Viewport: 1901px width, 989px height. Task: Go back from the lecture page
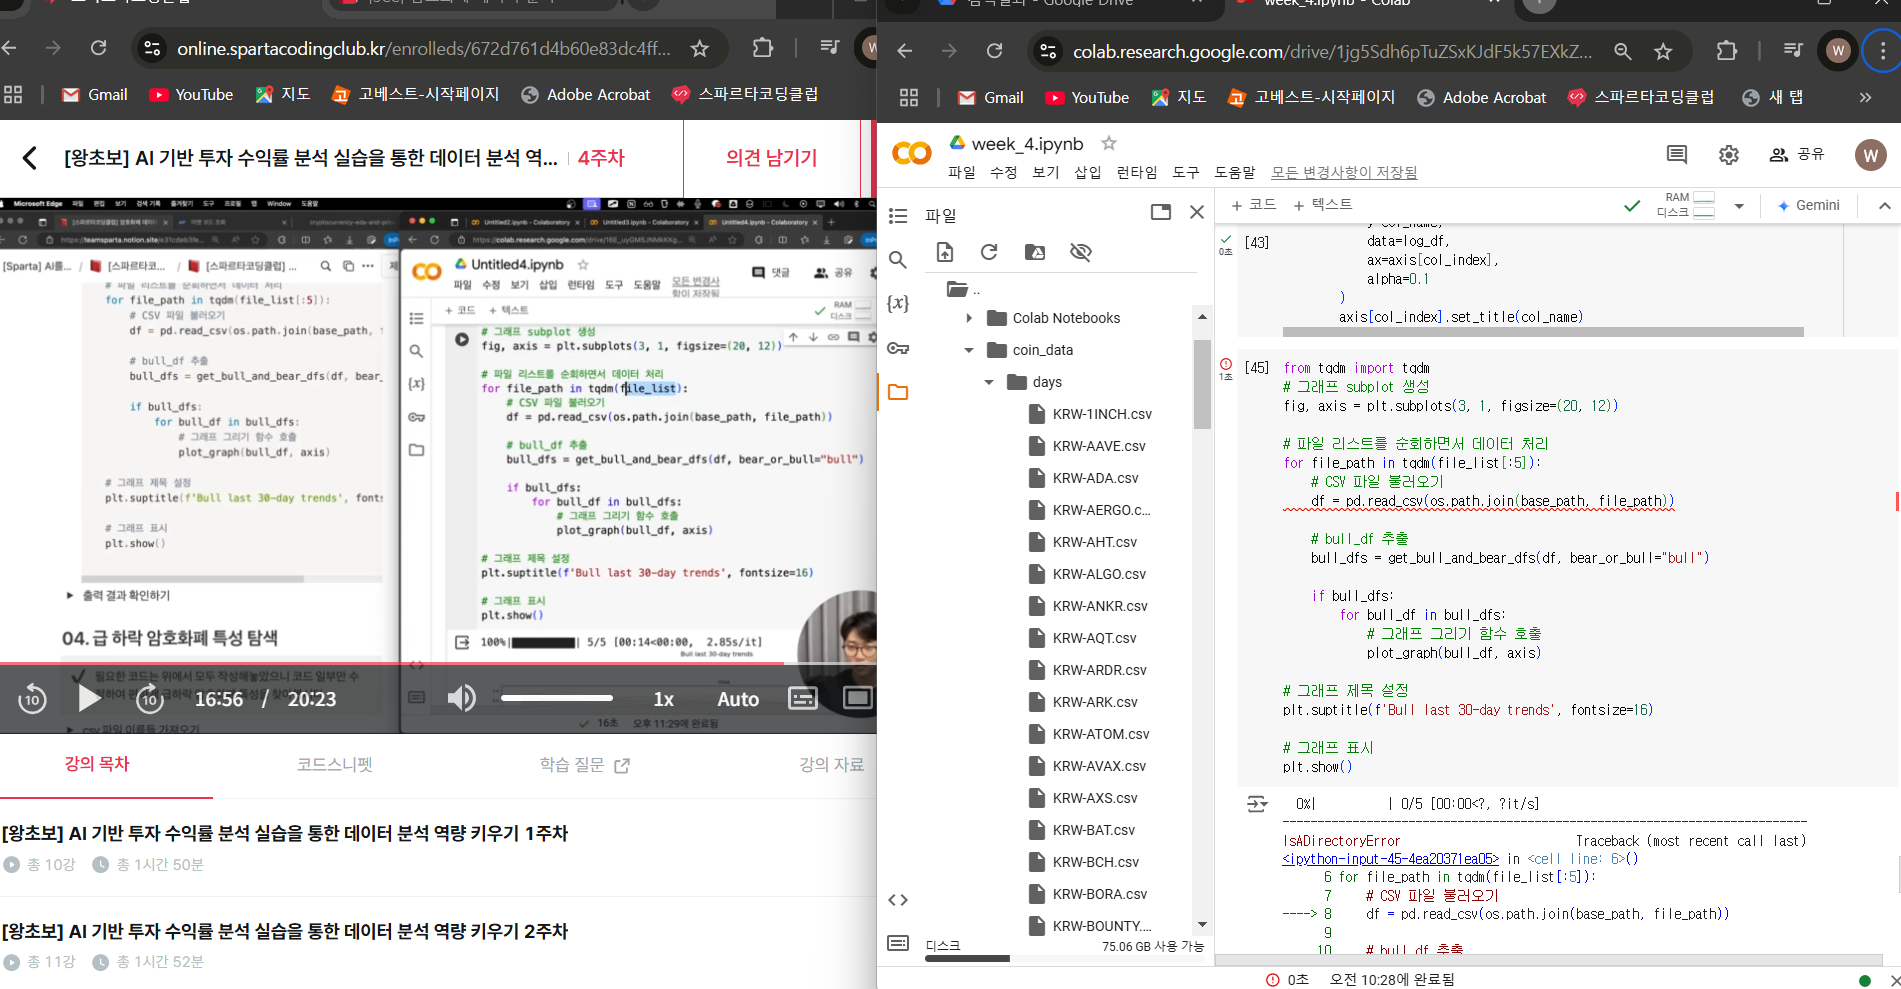tap(30, 158)
